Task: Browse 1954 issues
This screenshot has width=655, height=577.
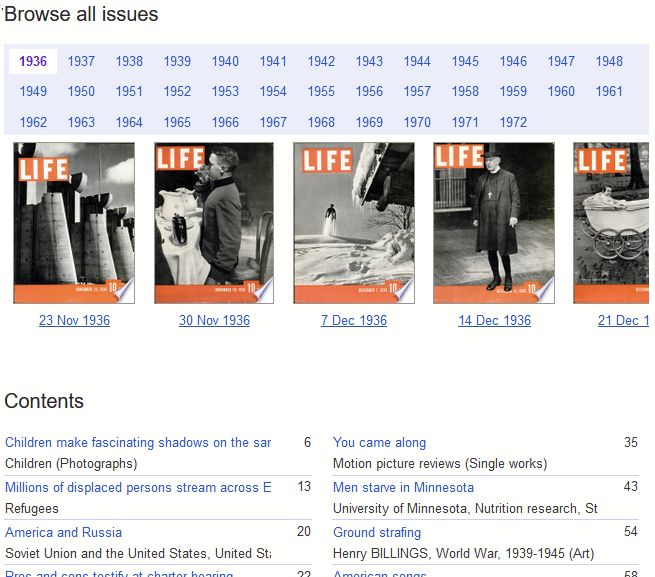Action: [273, 92]
